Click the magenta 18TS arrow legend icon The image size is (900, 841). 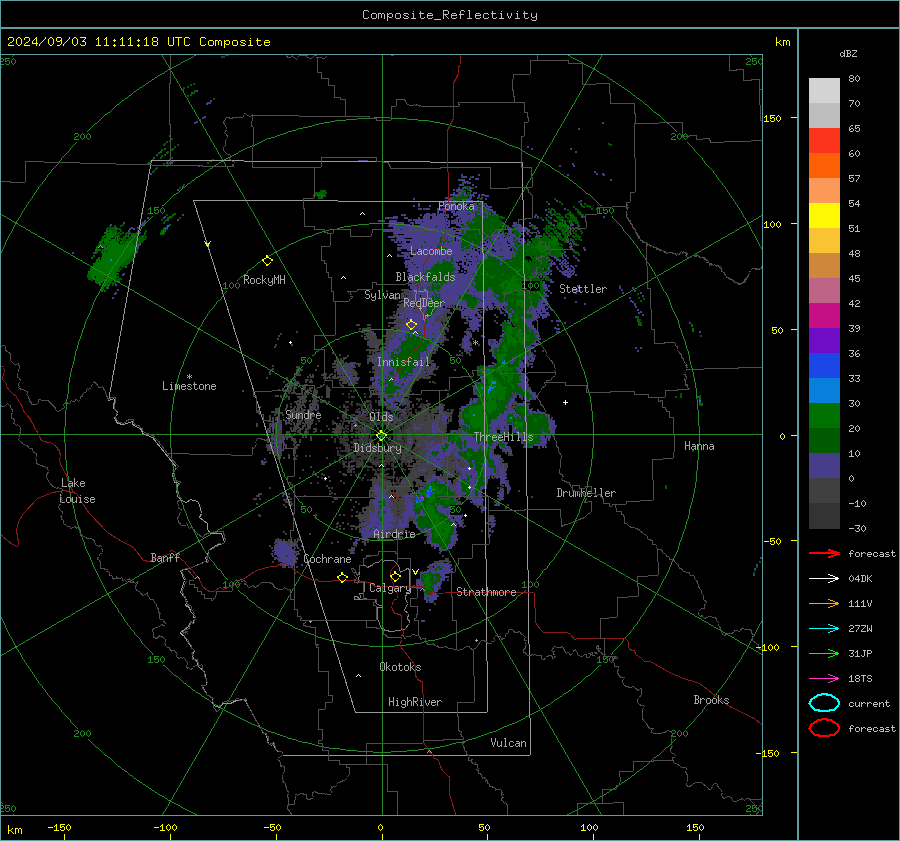(x=824, y=679)
